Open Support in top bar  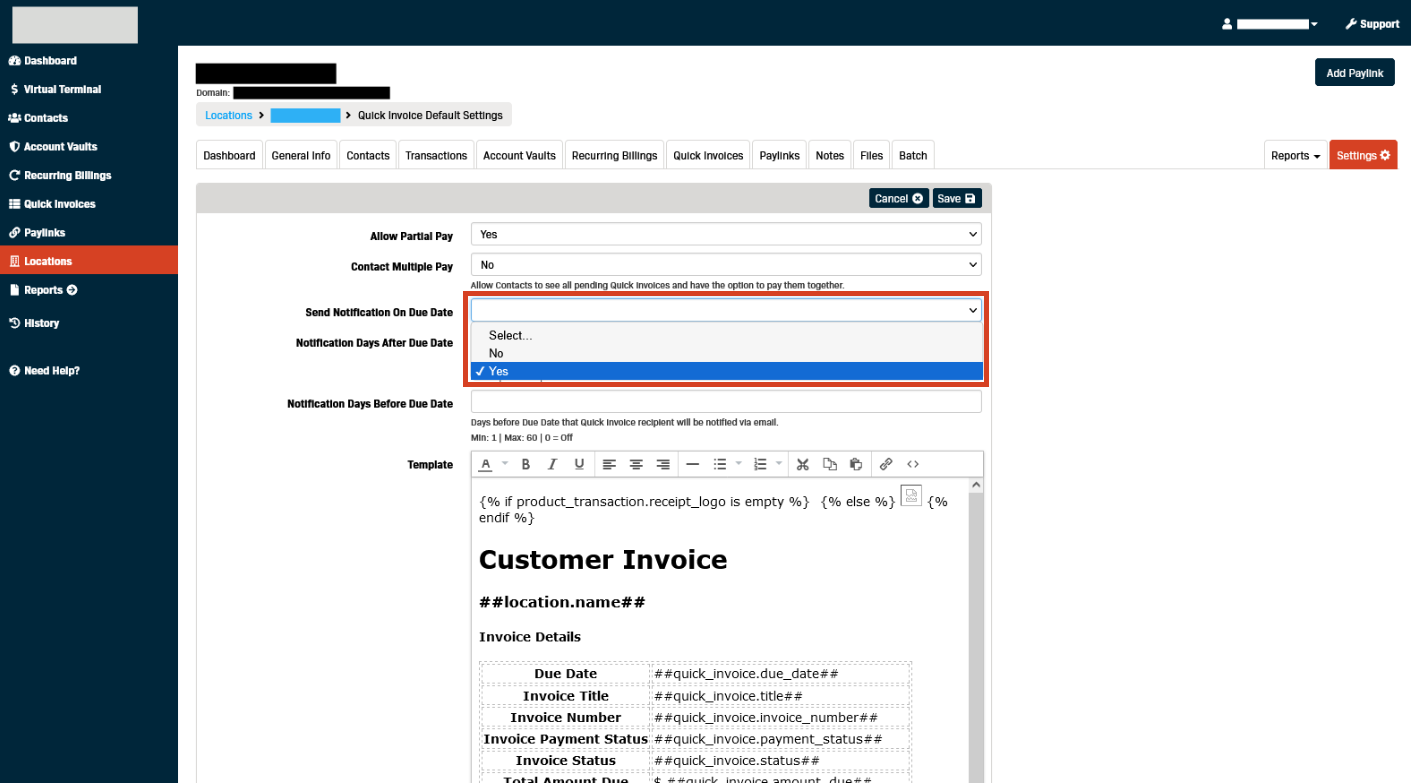pos(1372,24)
